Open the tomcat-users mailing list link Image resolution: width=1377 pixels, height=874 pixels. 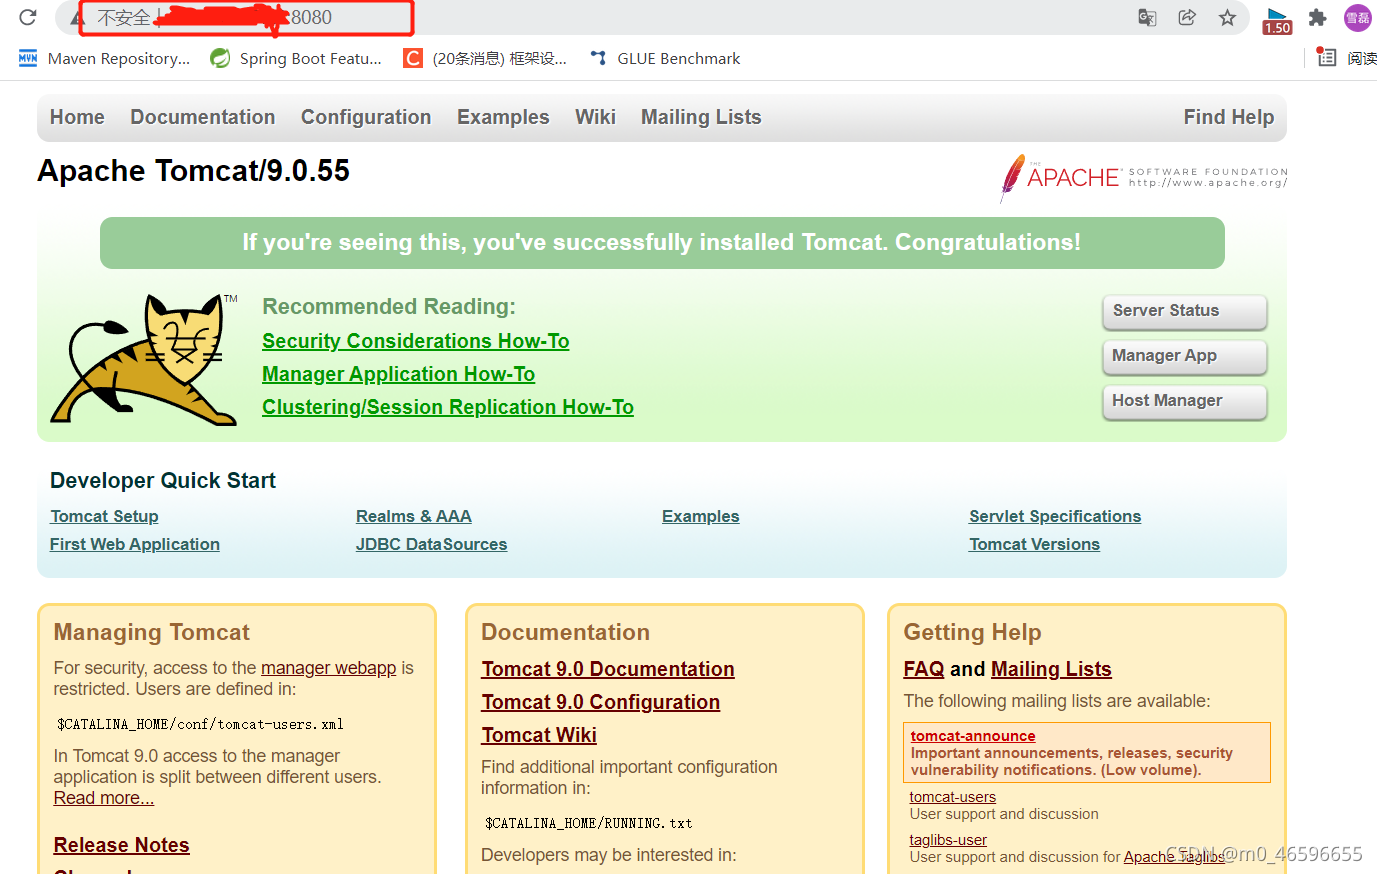point(953,797)
